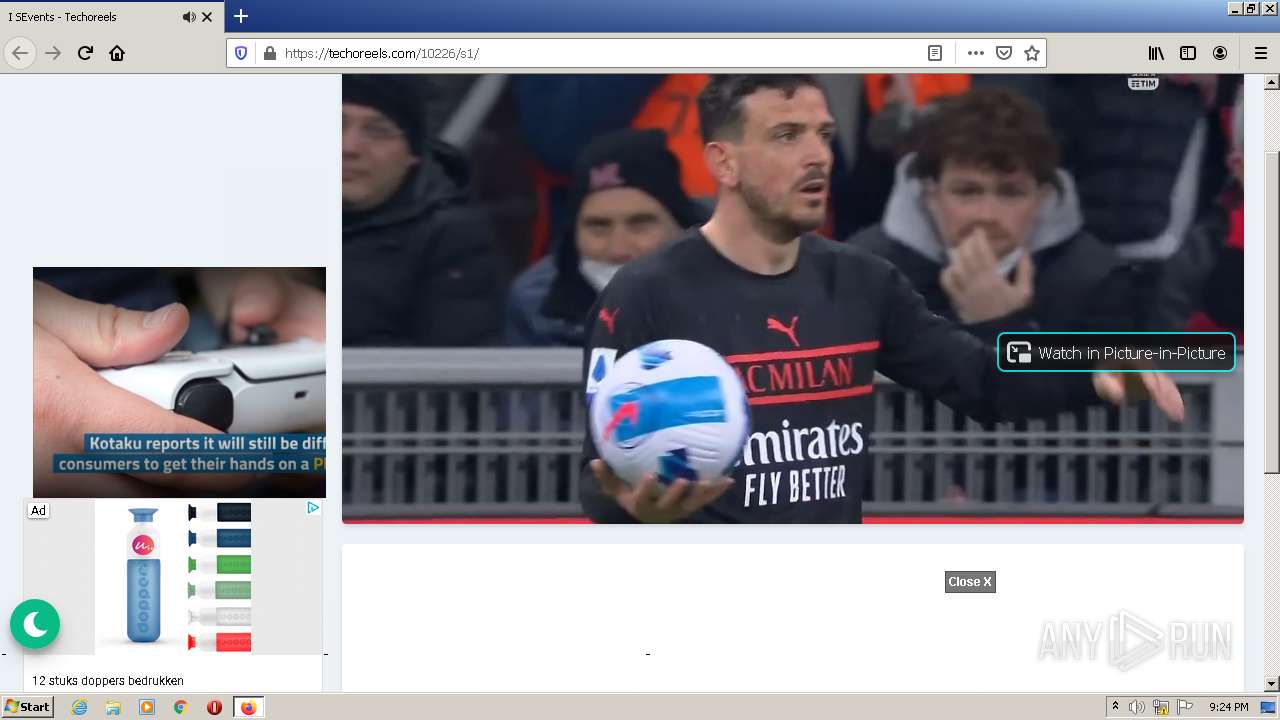Open page actions three-dot menu
1280x720 pixels.
(976, 53)
